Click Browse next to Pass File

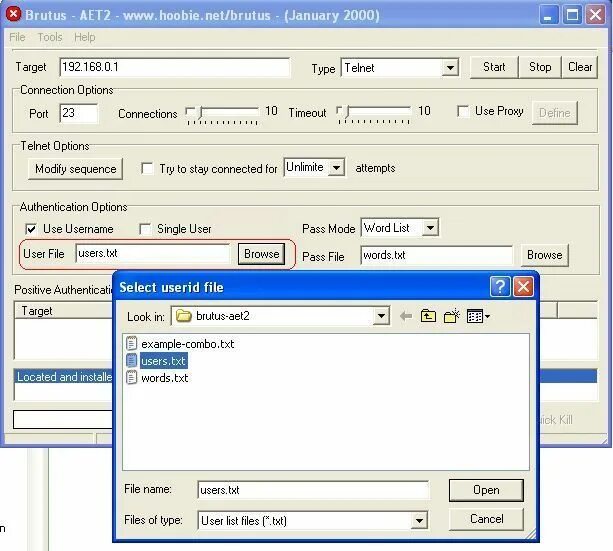pyautogui.click(x=544, y=255)
